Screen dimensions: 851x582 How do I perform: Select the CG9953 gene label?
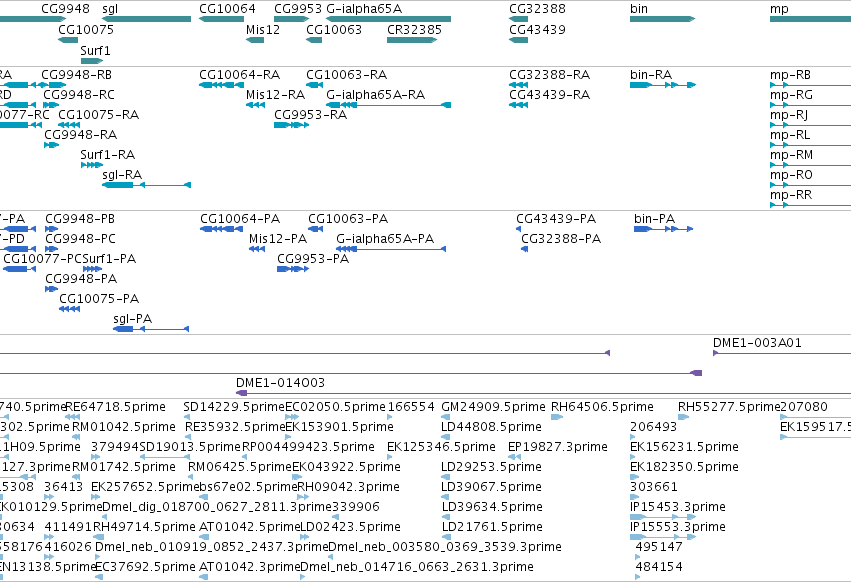point(298,9)
